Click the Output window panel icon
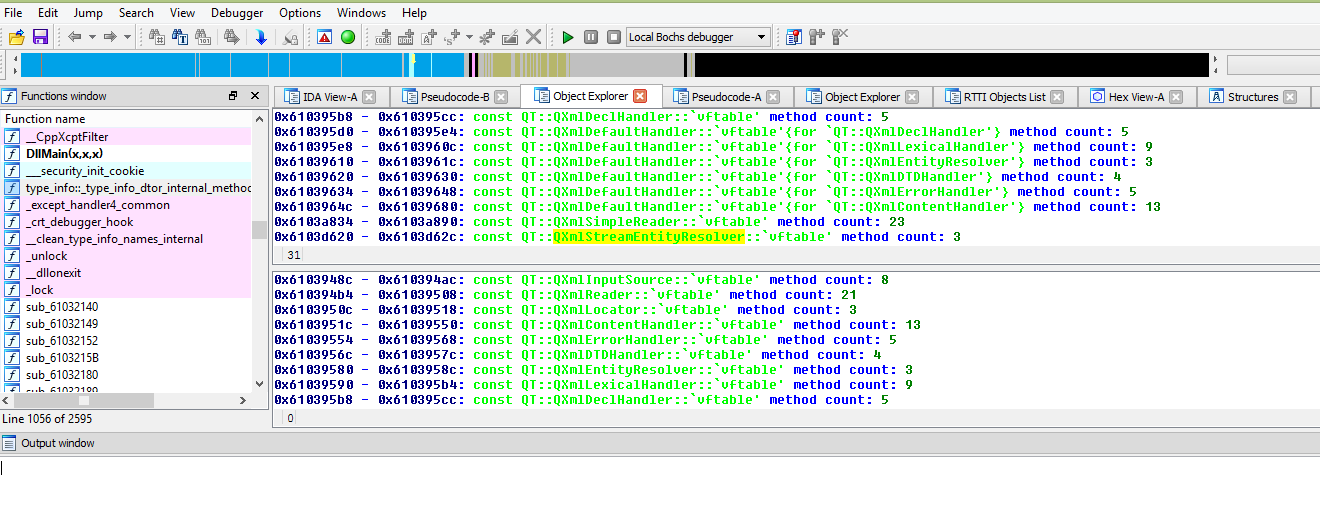Screen dimensions: 1320x505 click(9, 443)
